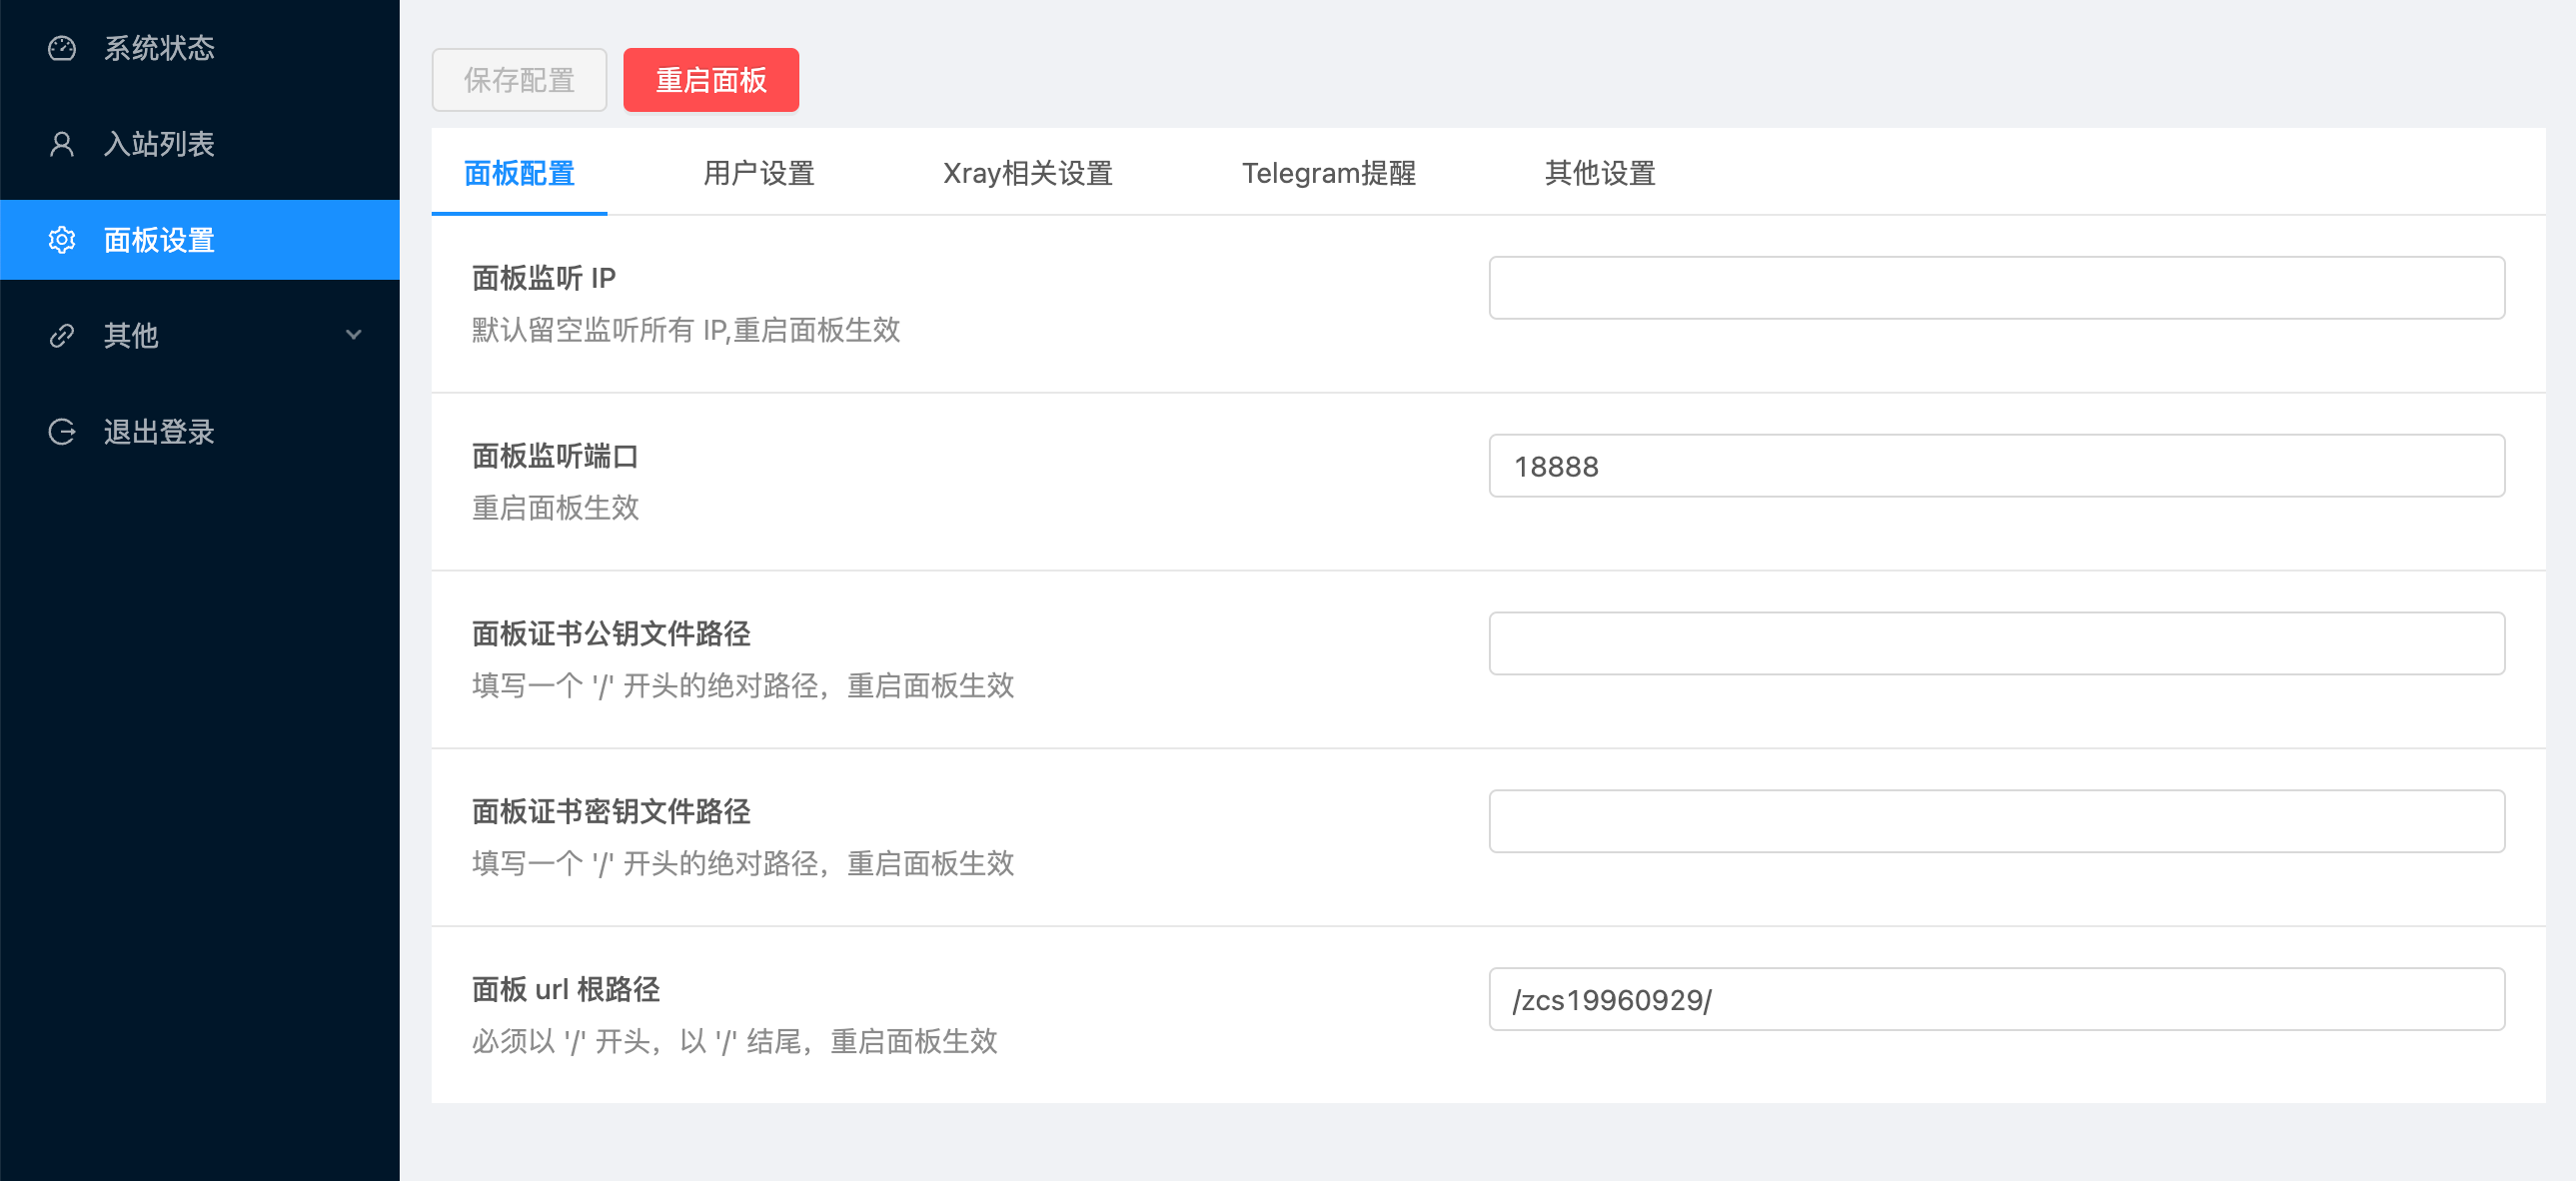
Task: Switch to the 用户设置 tab
Action: click(x=758, y=173)
